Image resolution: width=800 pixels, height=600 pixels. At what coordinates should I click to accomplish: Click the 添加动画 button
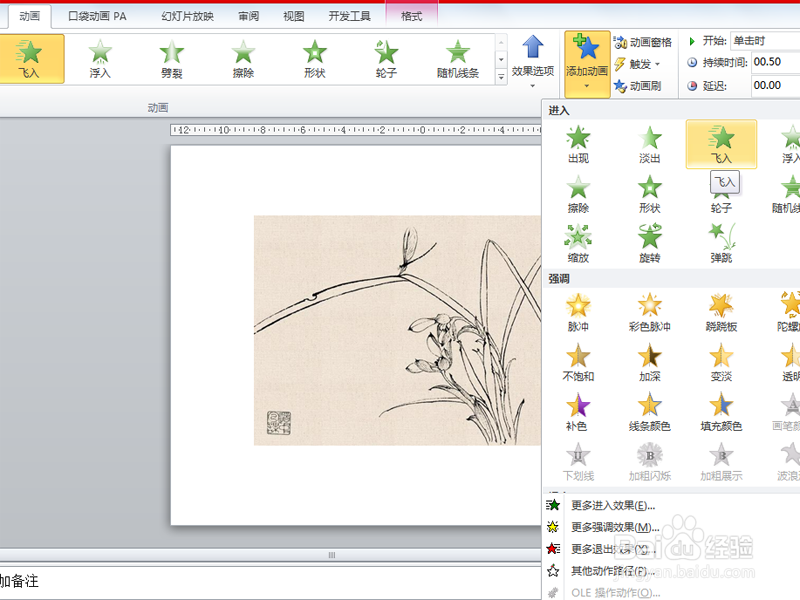click(587, 63)
